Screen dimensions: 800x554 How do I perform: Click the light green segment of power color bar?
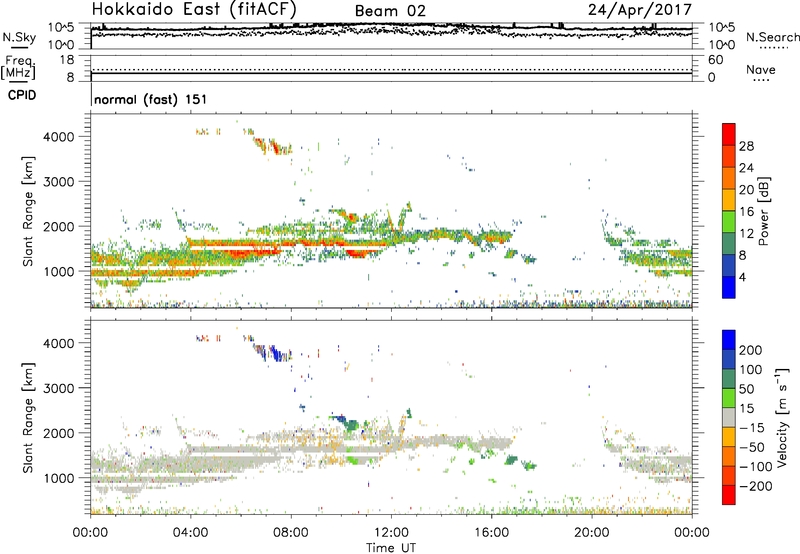click(x=729, y=221)
